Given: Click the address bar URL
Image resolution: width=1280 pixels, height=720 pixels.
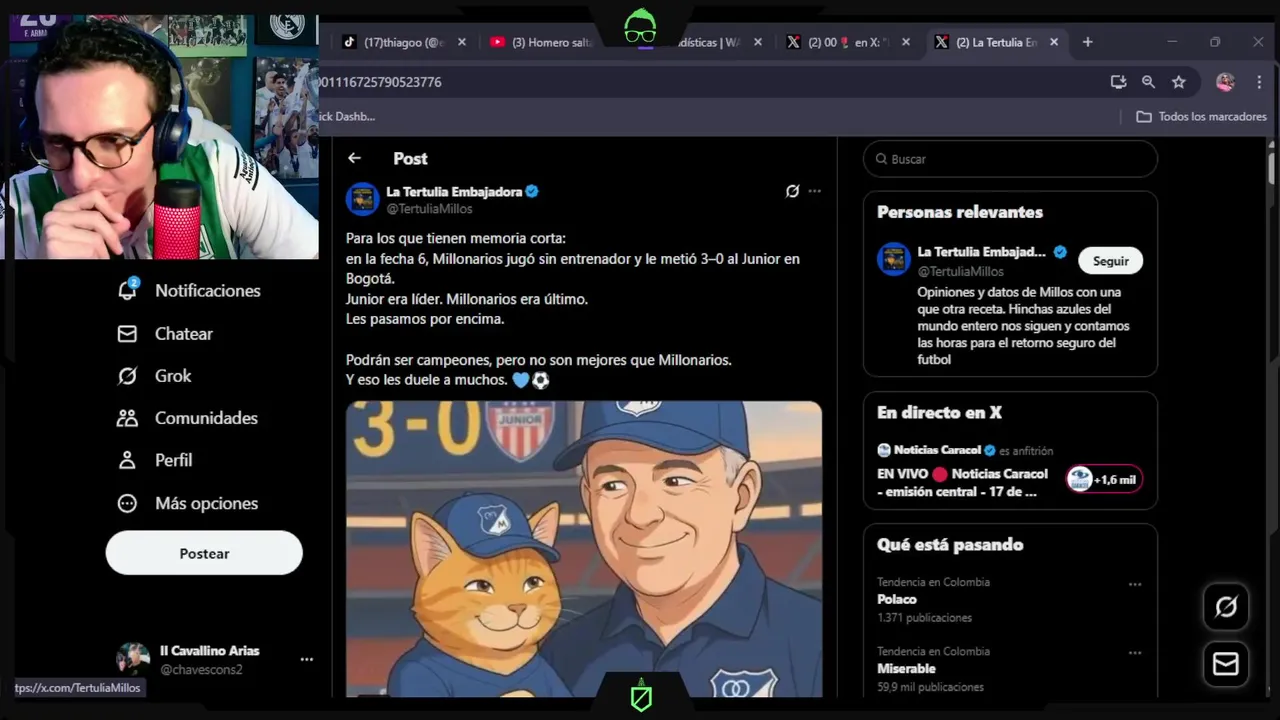Looking at the screenshot, I should (x=381, y=82).
